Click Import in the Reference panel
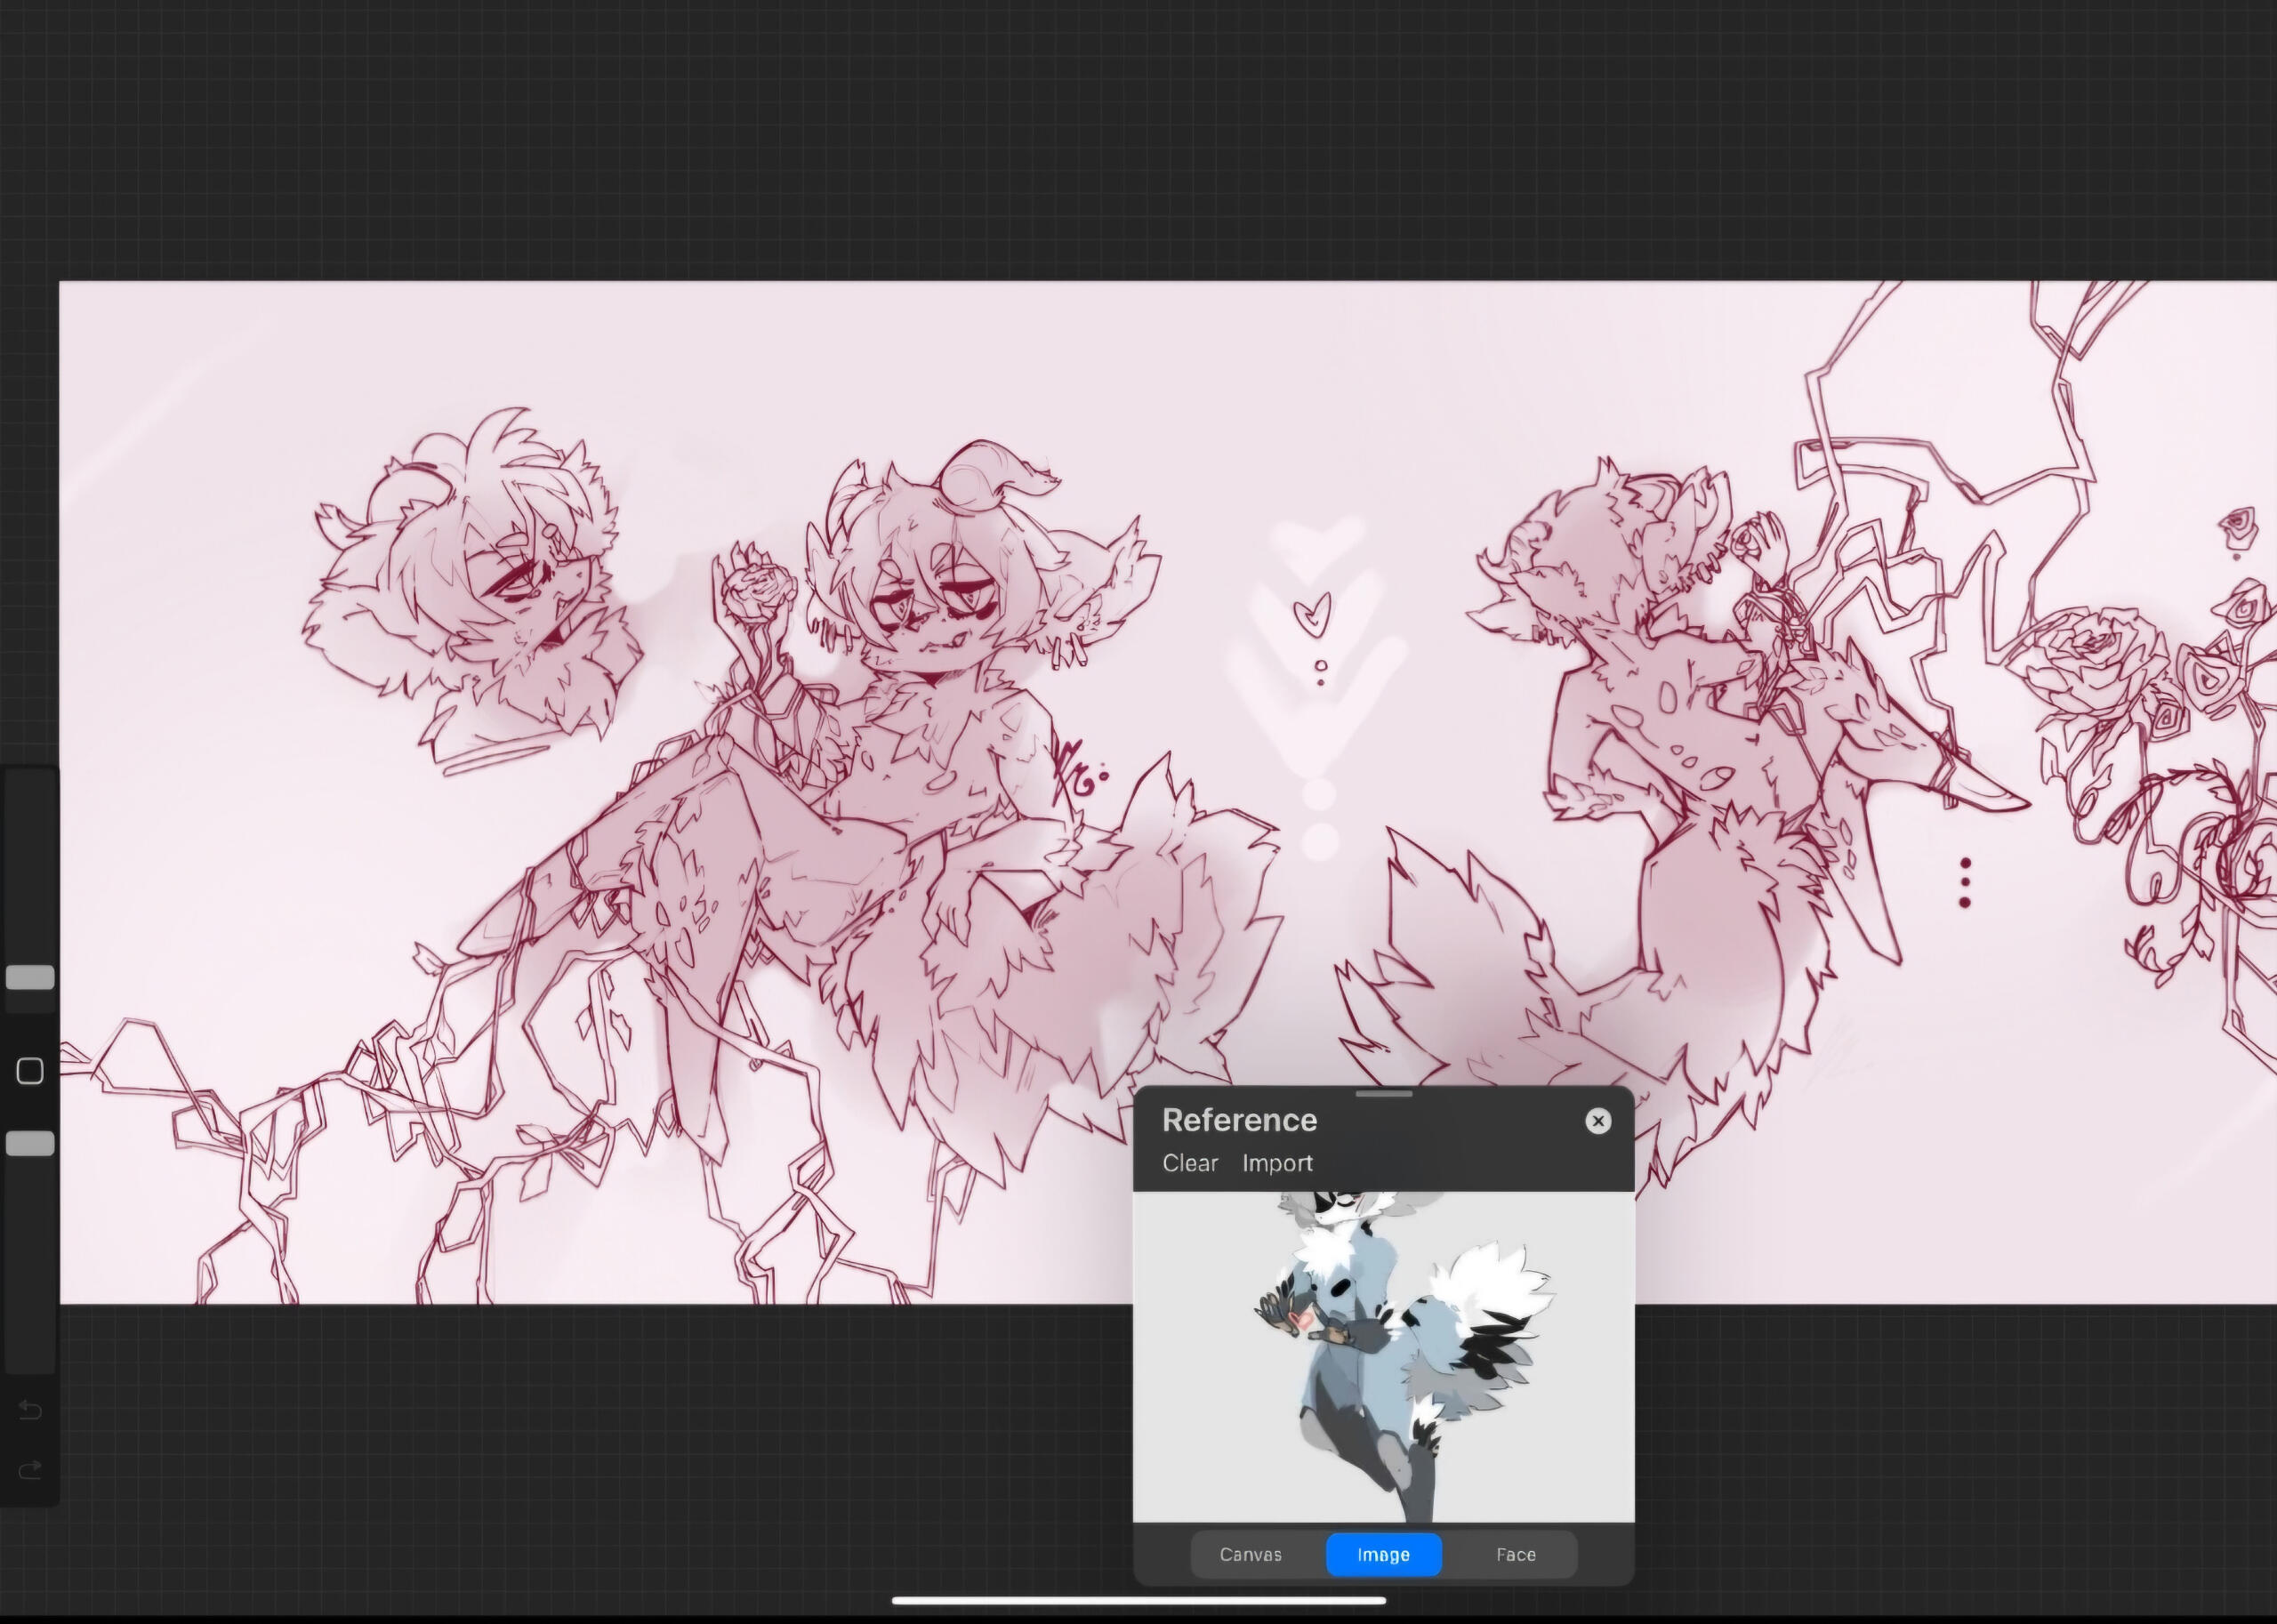Viewport: 2277px width, 1624px height. [x=1276, y=1163]
